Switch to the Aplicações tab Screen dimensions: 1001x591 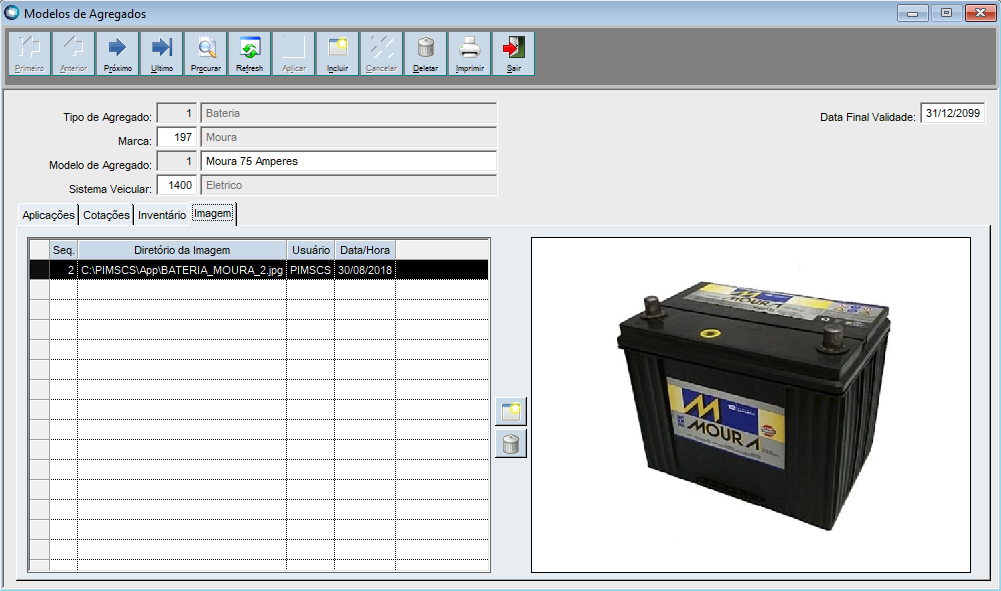48,215
